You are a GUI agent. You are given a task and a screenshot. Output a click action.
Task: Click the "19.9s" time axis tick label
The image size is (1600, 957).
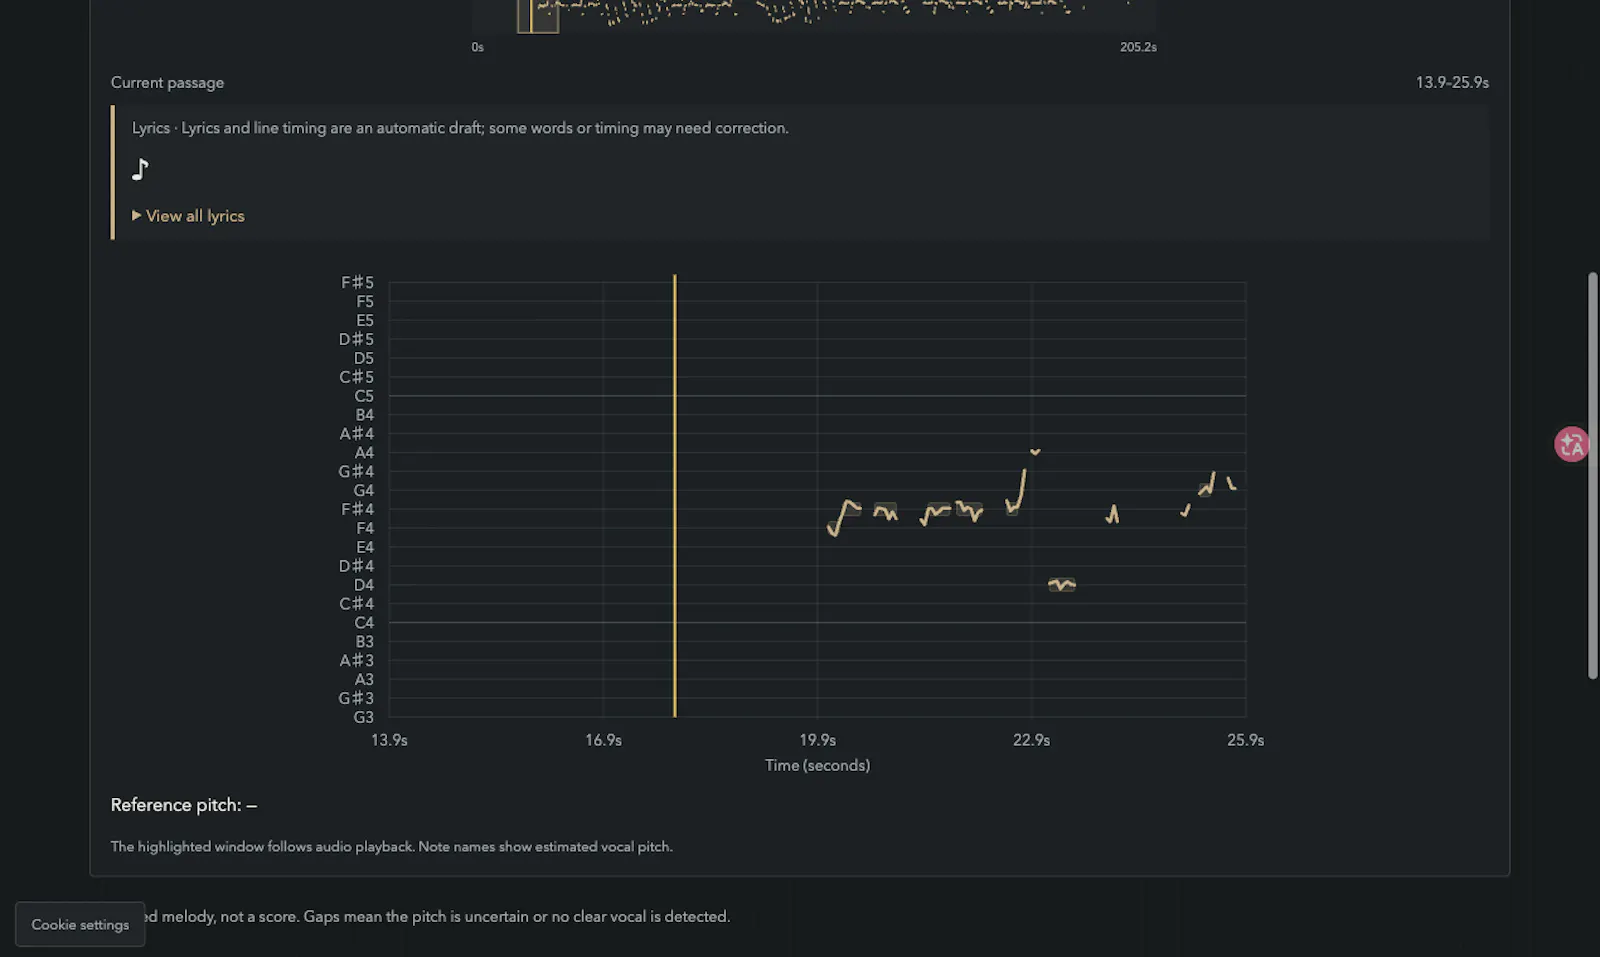click(x=817, y=740)
